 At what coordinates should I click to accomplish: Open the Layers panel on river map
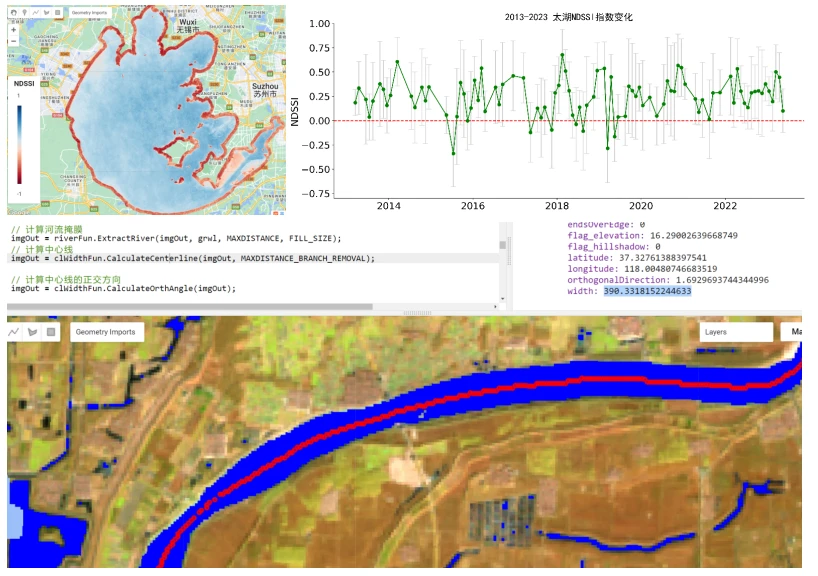tap(736, 332)
